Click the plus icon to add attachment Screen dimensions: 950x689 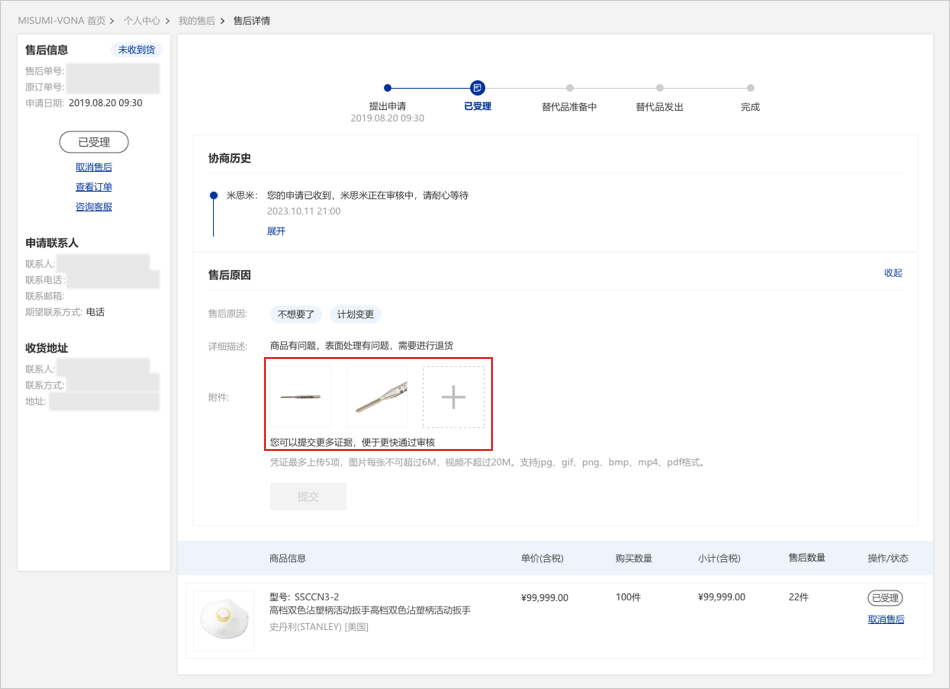point(453,397)
